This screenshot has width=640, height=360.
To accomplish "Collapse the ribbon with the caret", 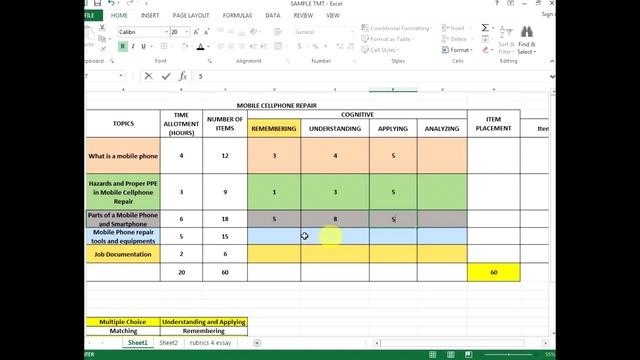I will click(x=552, y=61).
